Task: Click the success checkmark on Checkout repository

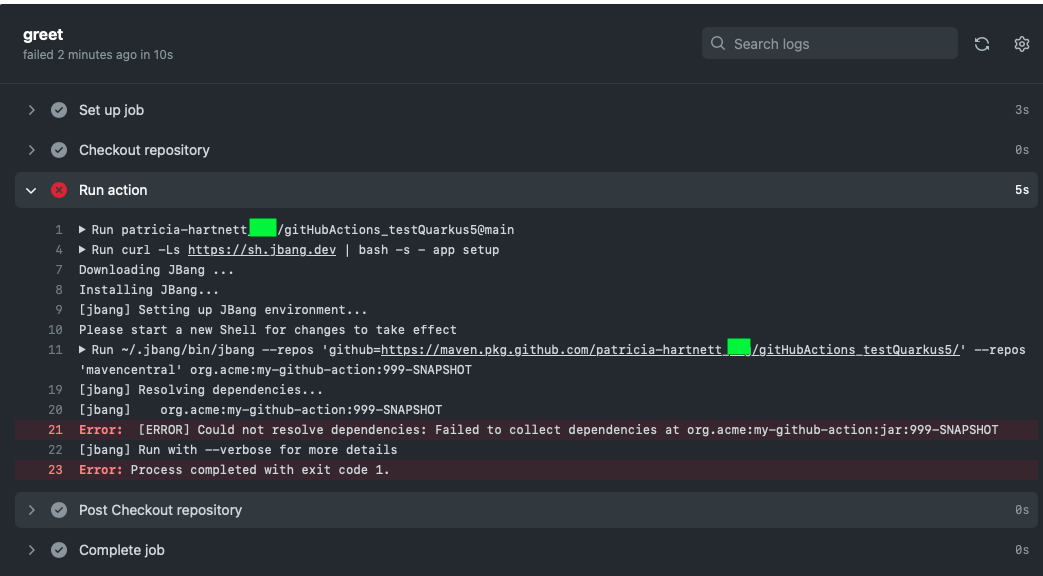Action: point(59,150)
